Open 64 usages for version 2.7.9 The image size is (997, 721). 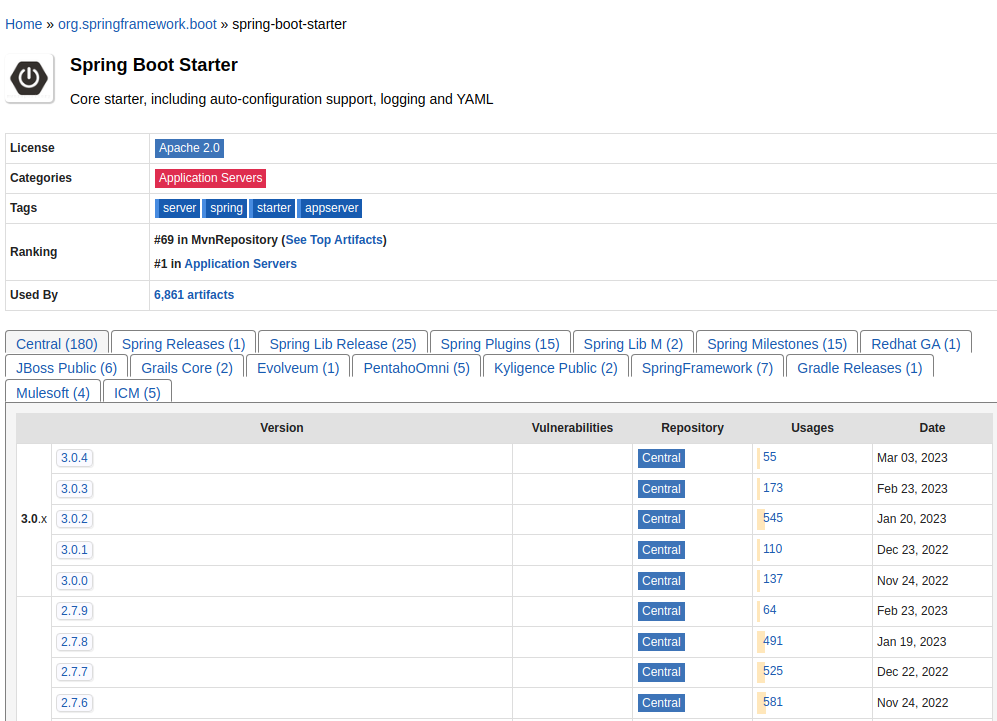(769, 610)
